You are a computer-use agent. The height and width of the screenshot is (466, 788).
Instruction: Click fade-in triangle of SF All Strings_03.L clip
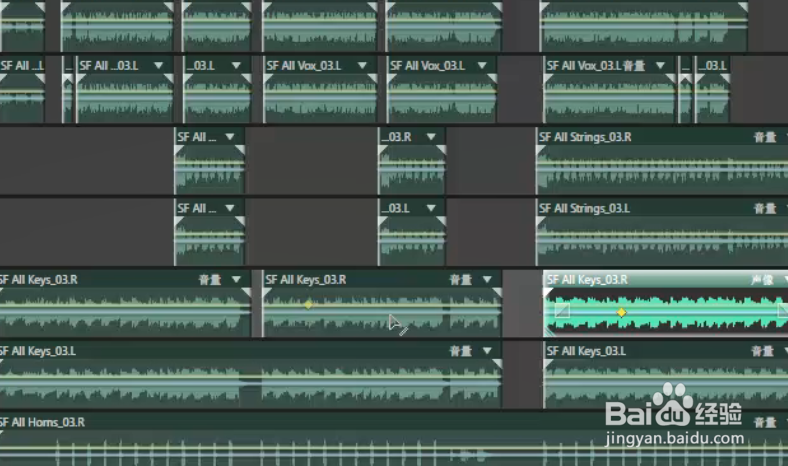541,222
